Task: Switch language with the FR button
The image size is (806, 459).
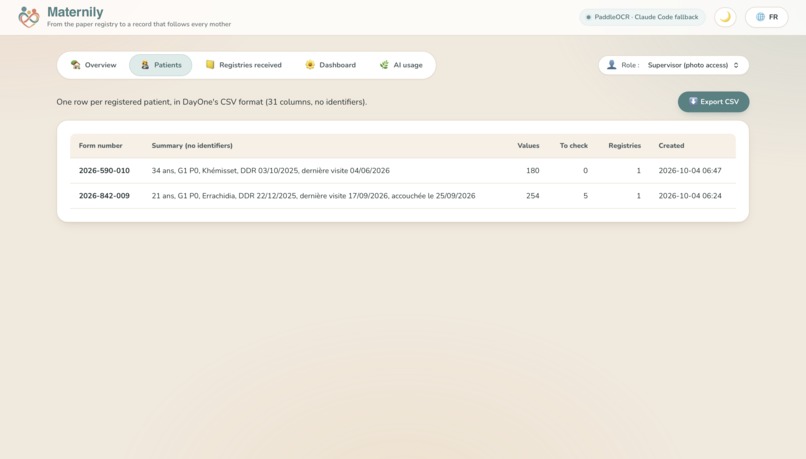Action: [766, 17]
